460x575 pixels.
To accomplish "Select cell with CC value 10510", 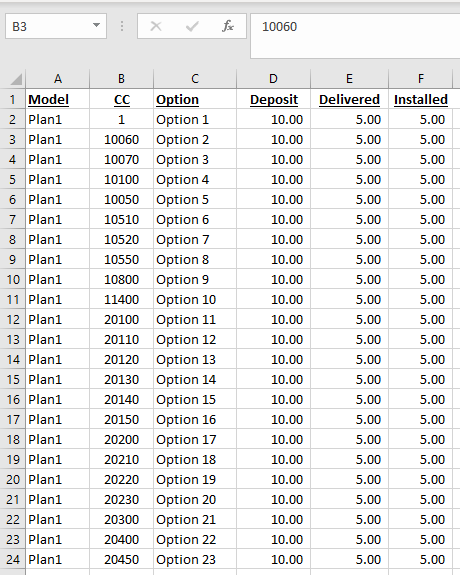I will [121, 219].
